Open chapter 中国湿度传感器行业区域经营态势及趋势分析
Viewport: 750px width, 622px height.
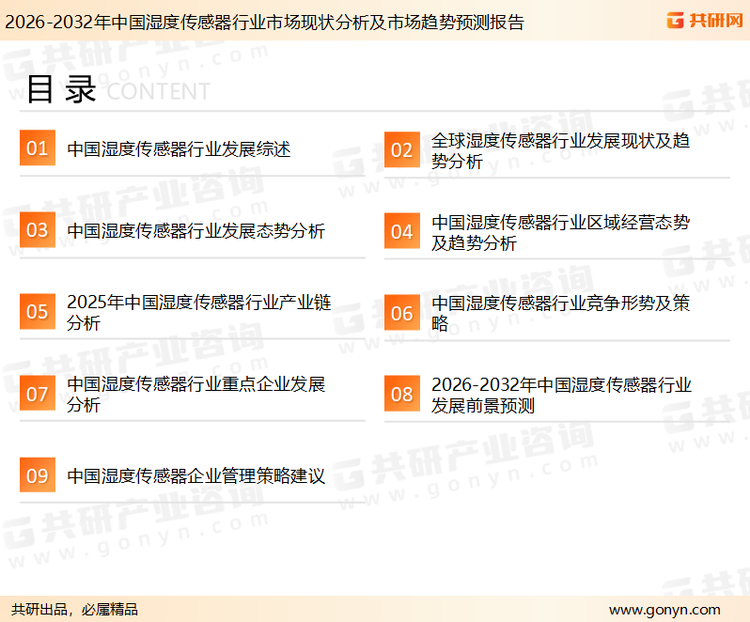pyautogui.click(x=560, y=233)
